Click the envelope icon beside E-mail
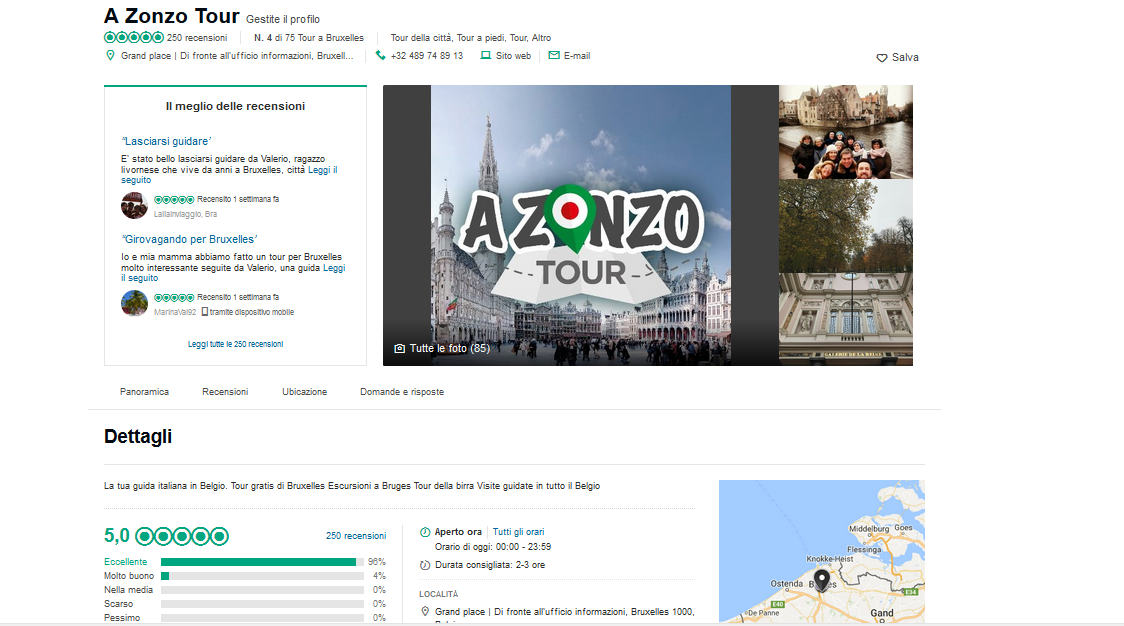 point(554,55)
